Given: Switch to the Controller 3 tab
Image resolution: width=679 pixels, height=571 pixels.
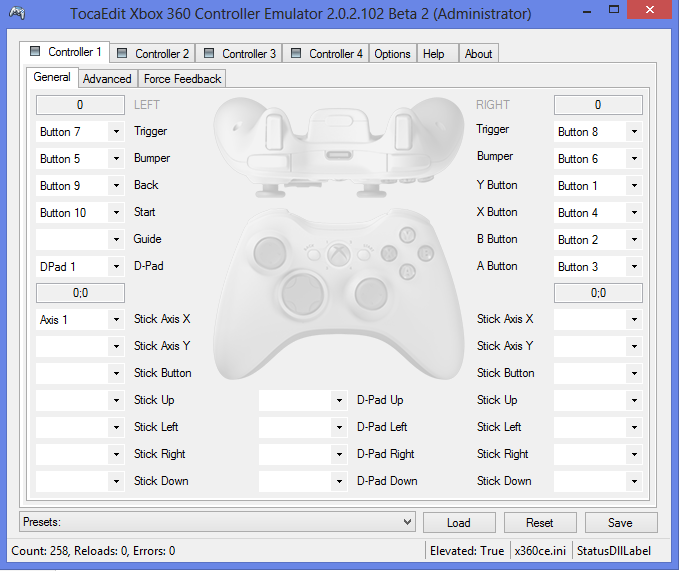Looking at the screenshot, I should 239,53.
